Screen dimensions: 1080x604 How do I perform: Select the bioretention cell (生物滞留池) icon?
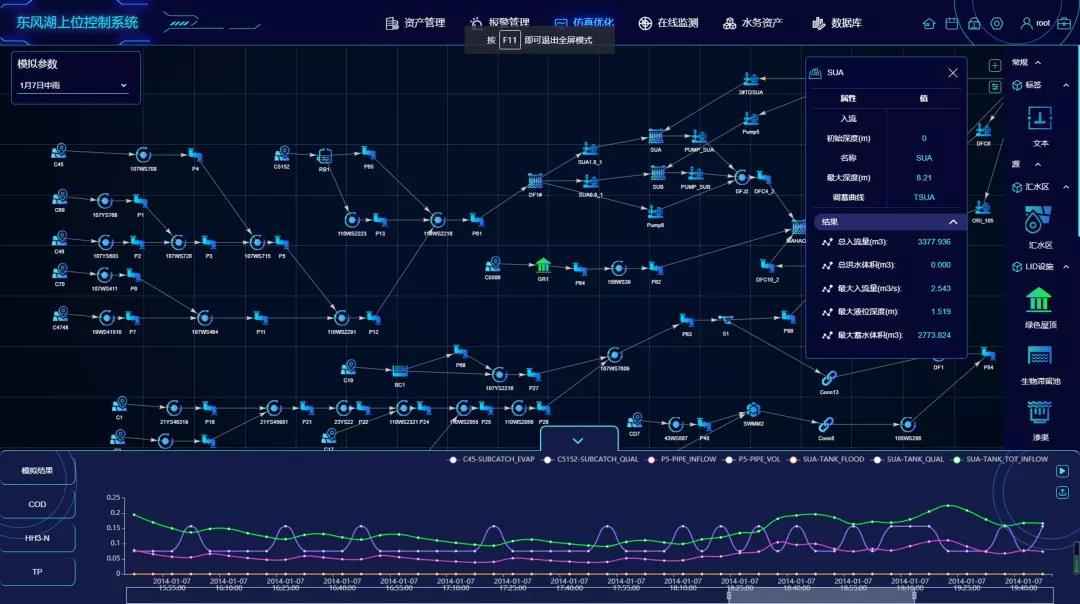pyautogui.click(x=1039, y=357)
